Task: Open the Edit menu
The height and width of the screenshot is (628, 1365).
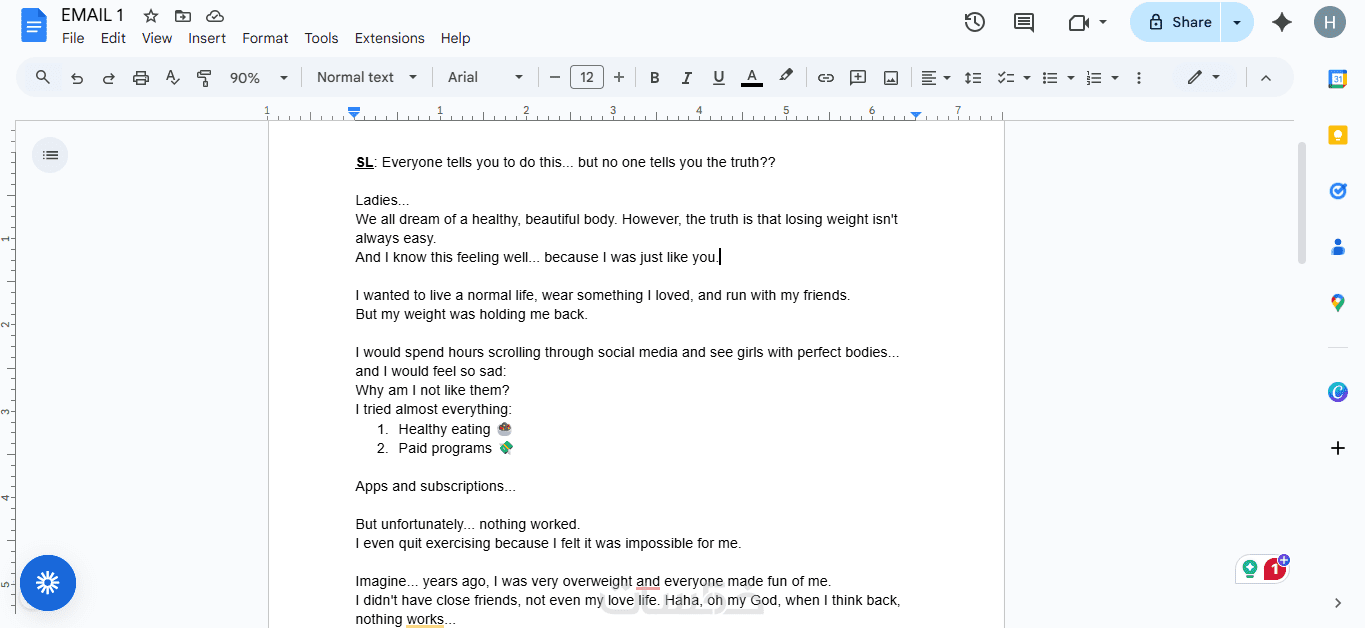Action: pyautogui.click(x=113, y=38)
